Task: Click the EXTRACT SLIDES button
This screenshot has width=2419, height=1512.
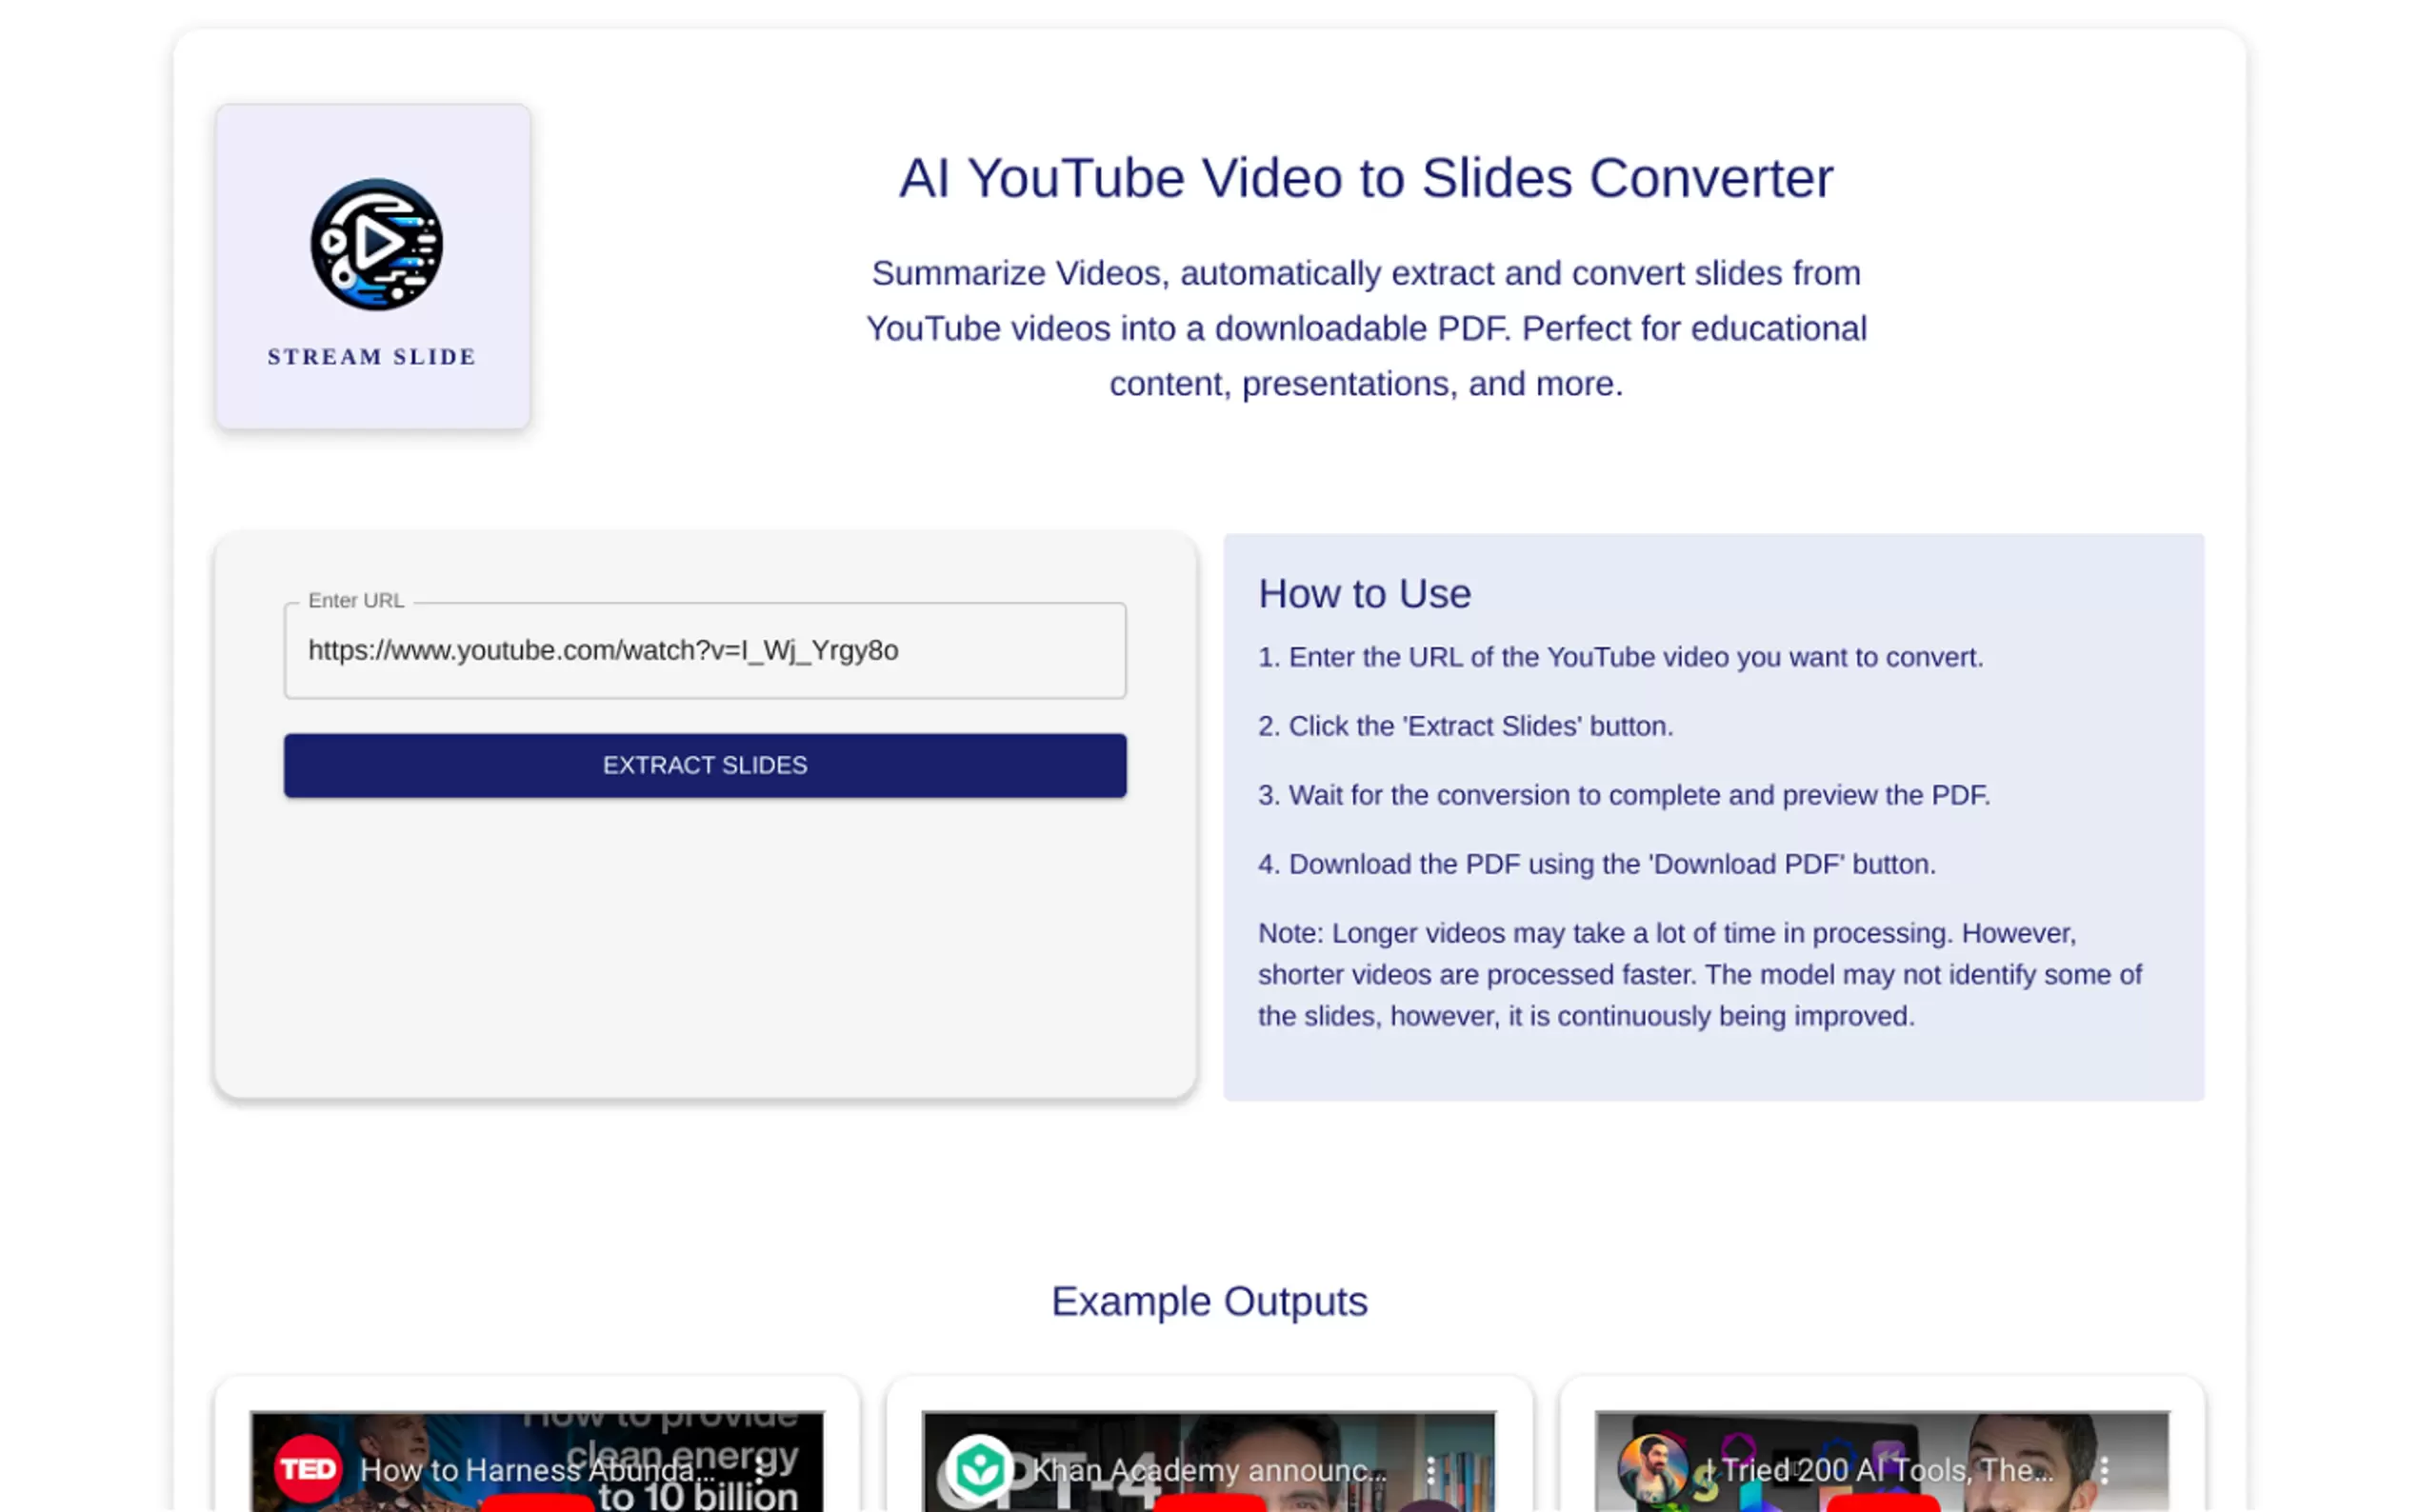Action: [x=705, y=765]
